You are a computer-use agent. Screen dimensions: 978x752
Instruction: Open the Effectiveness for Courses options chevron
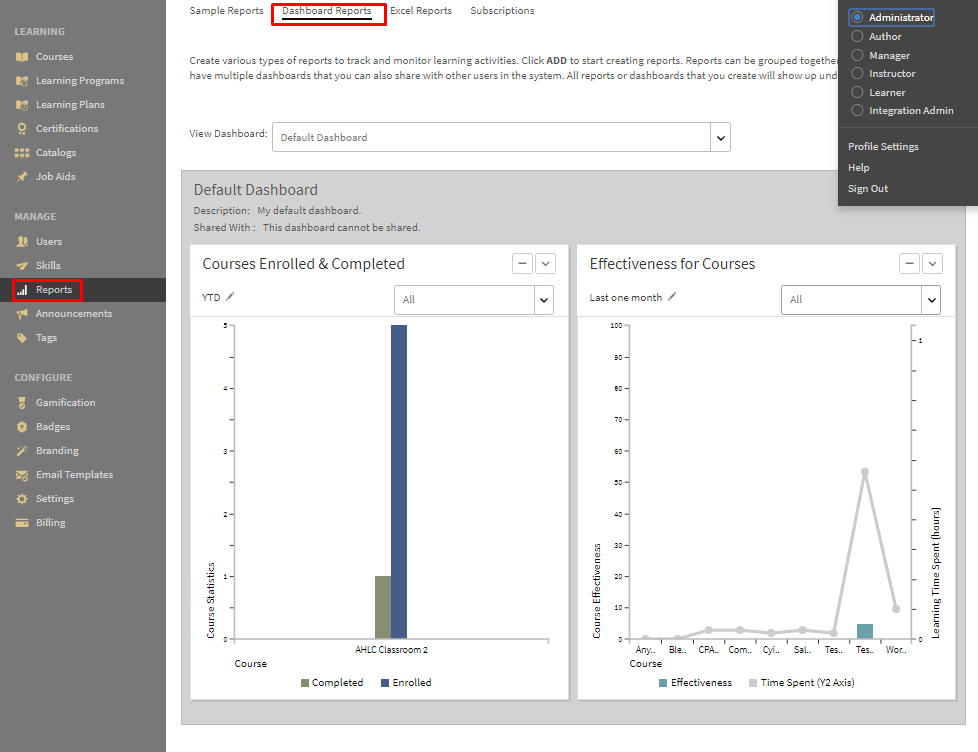tap(932, 264)
